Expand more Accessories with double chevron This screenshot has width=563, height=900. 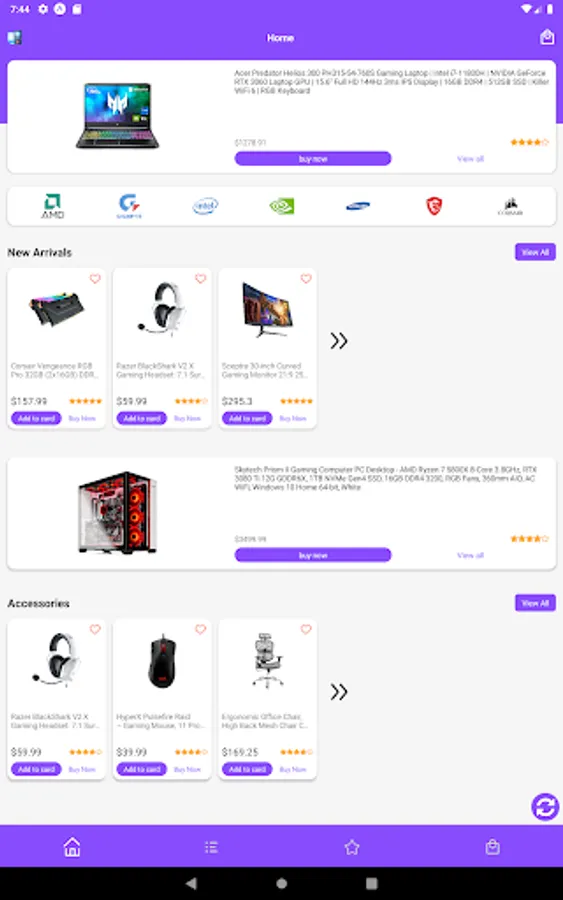(339, 692)
